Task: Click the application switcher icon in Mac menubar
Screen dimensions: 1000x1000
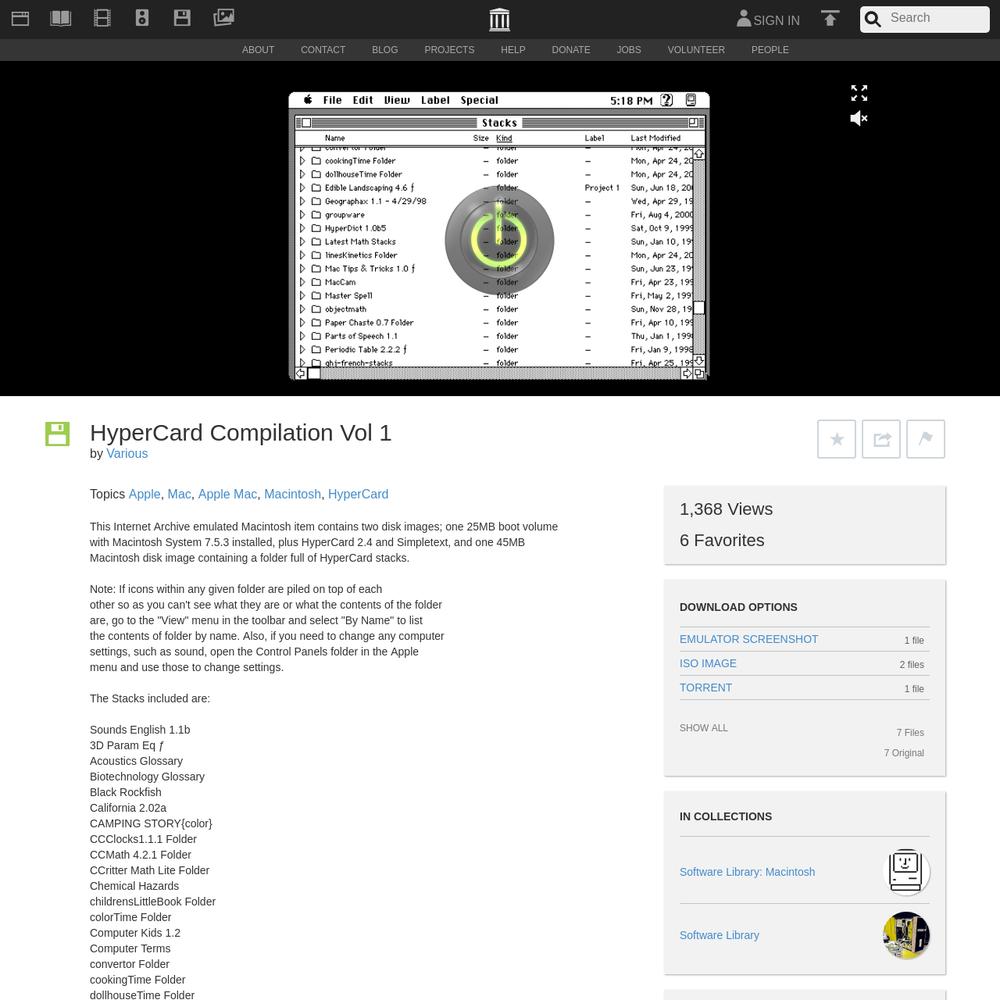Action: (691, 100)
